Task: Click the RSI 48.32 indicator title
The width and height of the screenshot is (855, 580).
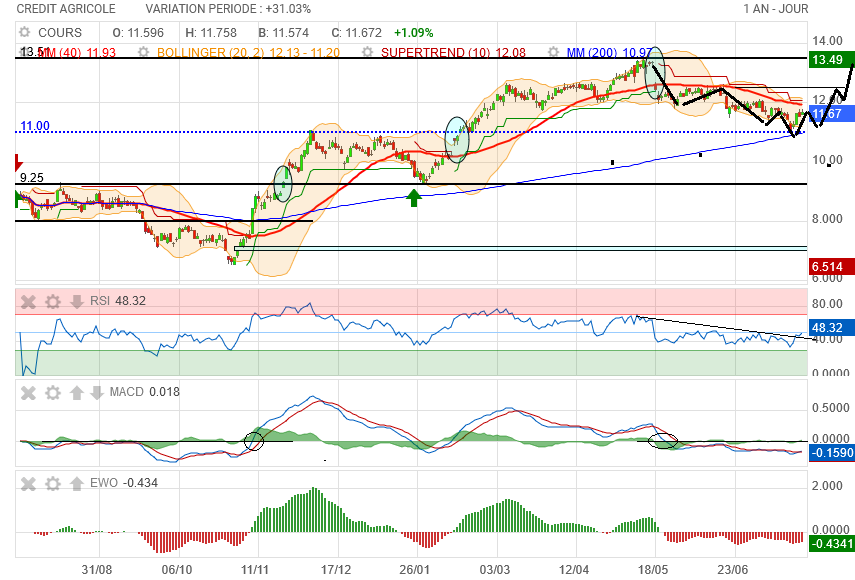Action: pos(118,301)
